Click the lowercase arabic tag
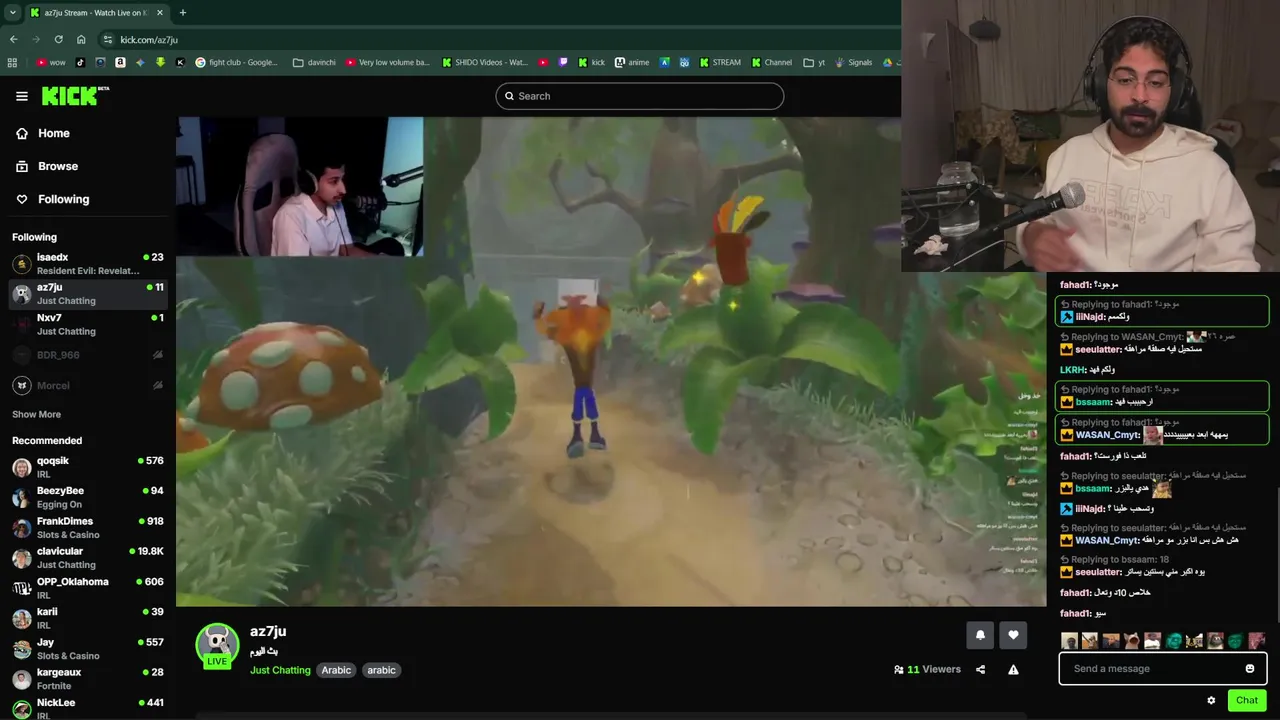1280x720 pixels. coord(381,670)
